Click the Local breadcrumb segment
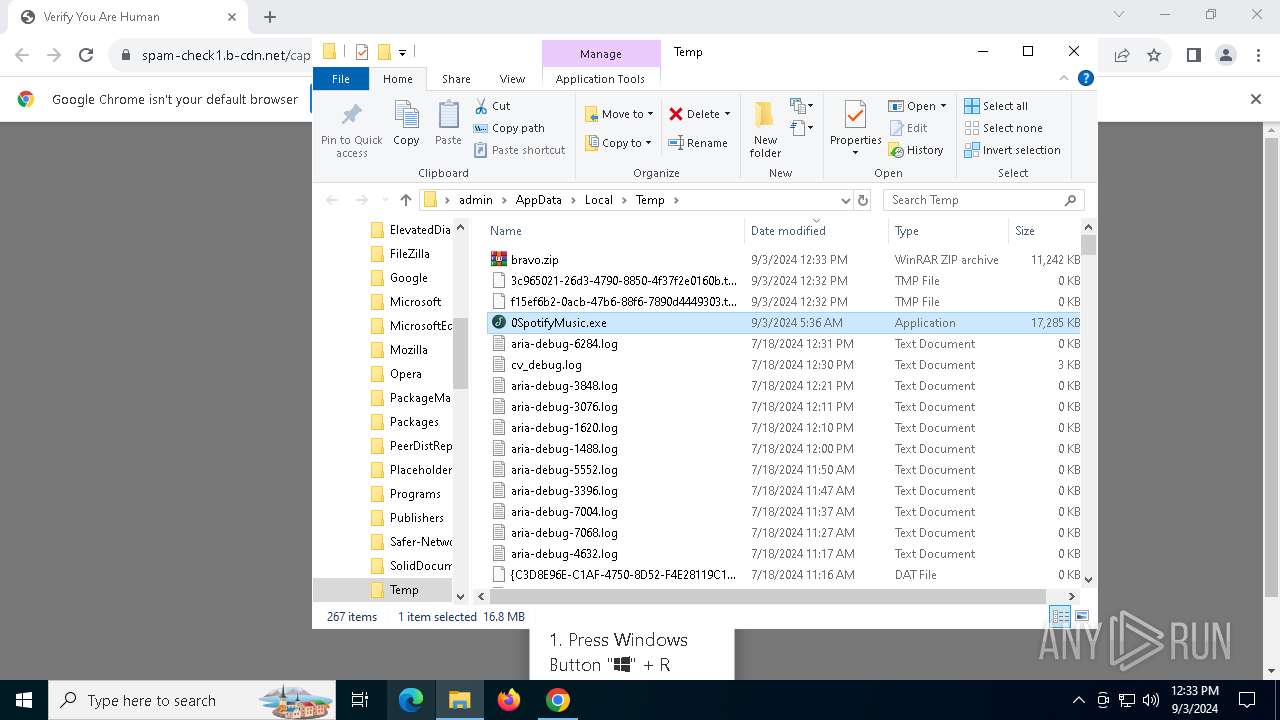The image size is (1280, 720). (x=599, y=200)
